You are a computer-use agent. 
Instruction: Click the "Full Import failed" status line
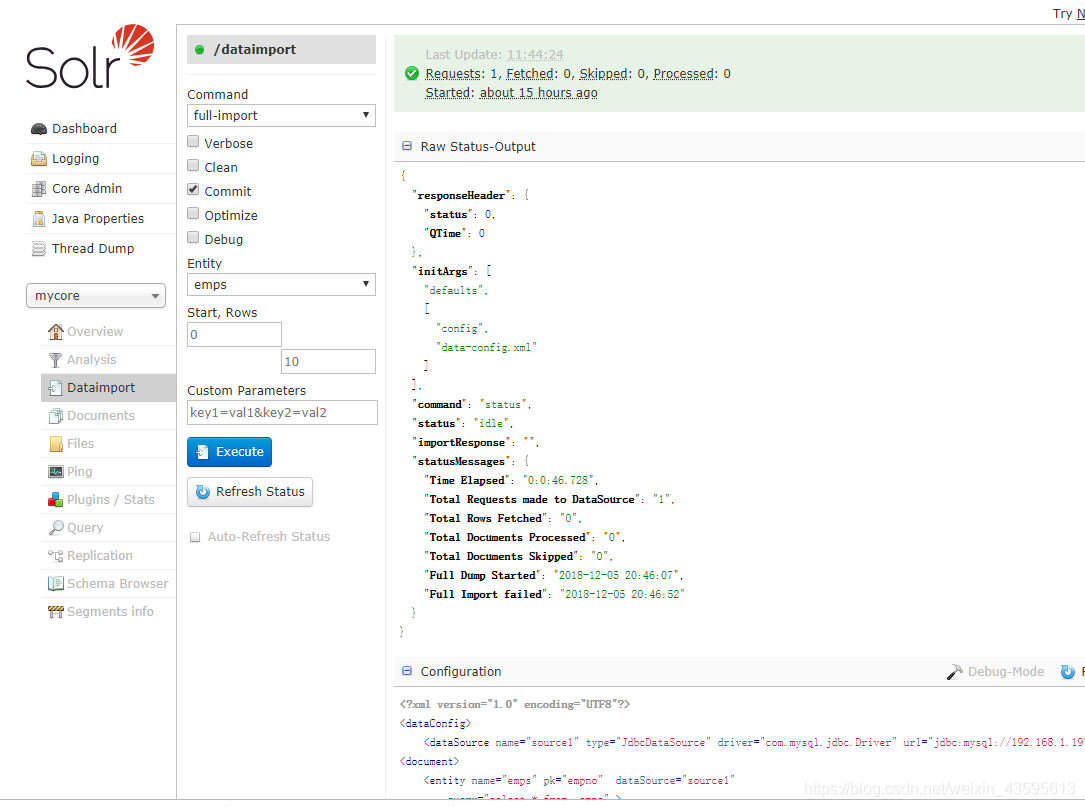click(554, 595)
